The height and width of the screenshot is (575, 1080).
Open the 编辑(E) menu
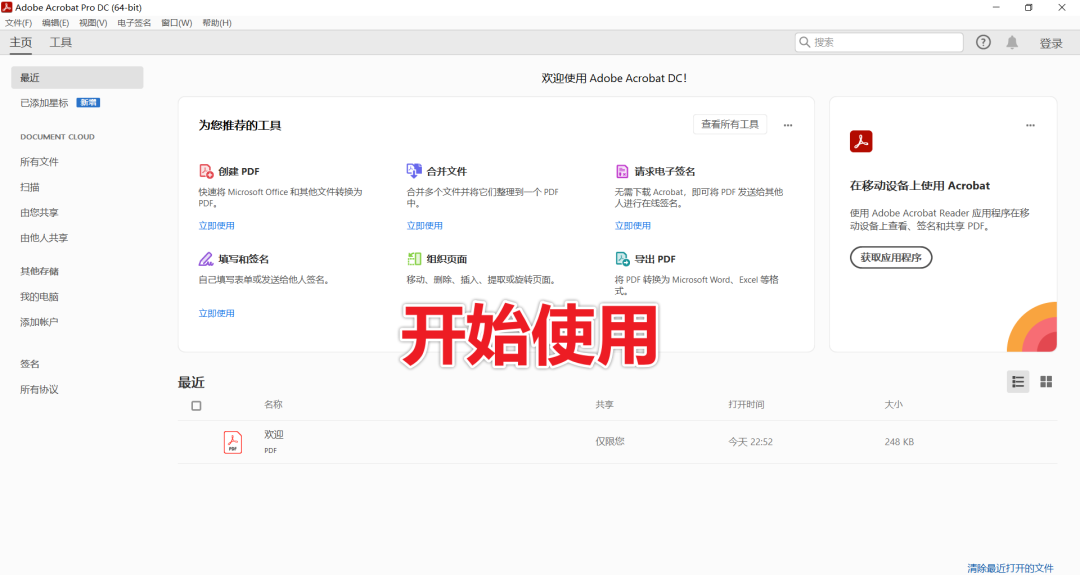56,23
